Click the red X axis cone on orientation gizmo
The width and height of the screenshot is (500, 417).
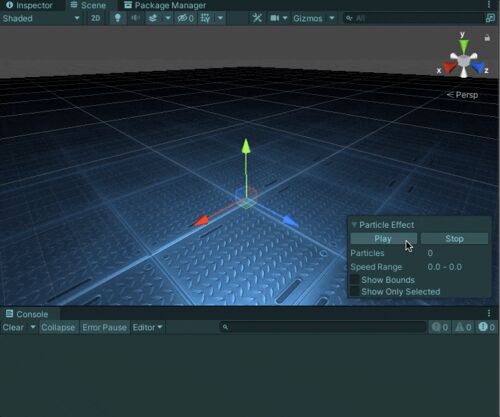pos(449,68)
